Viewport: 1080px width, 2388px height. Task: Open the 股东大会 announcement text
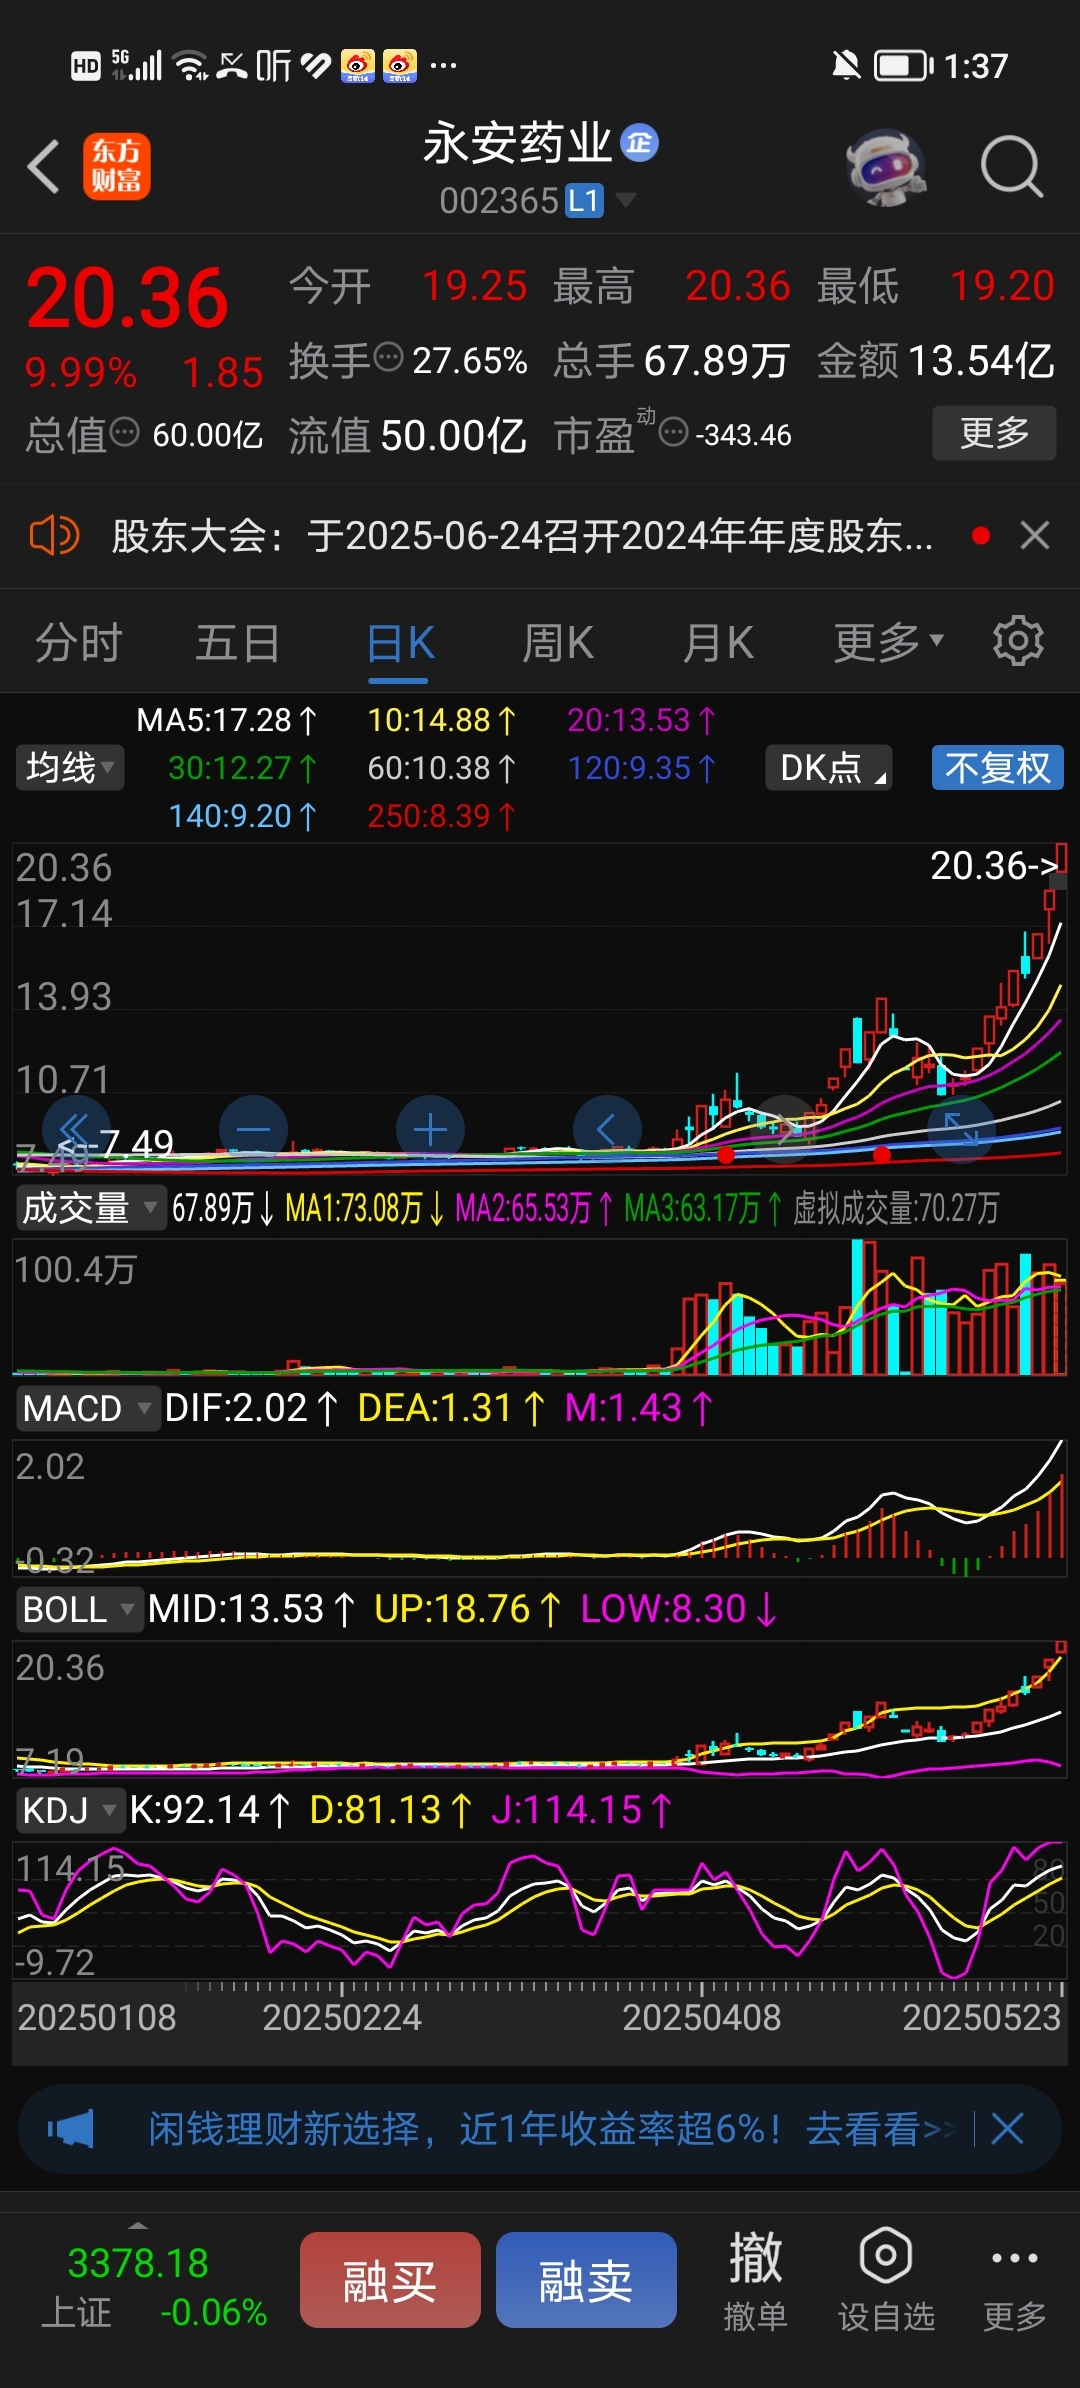522,536
